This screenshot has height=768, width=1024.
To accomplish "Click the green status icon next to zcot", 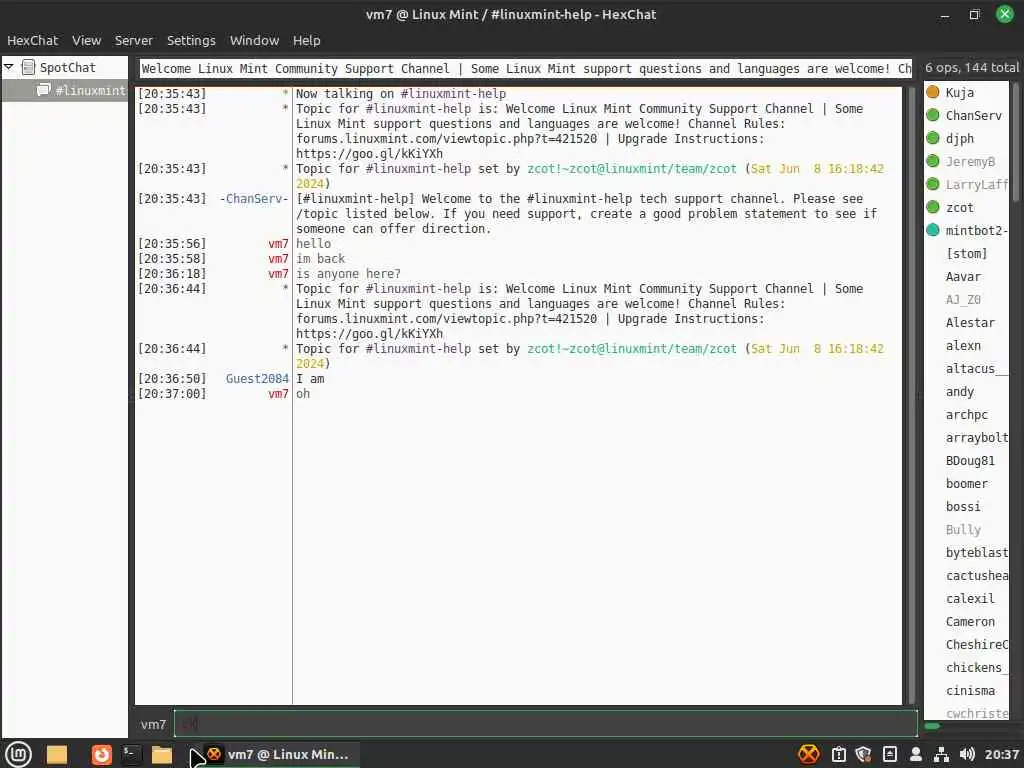I will (933, 207).
